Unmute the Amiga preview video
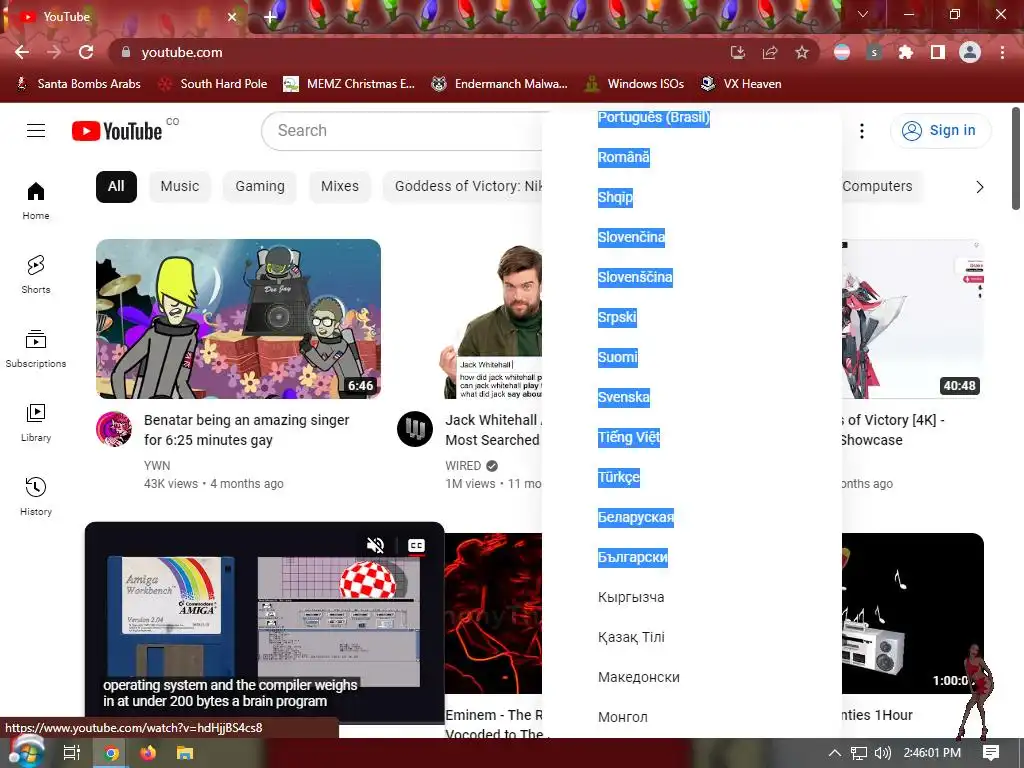This screenshot has width=1024, height=768. pos(376,545)
